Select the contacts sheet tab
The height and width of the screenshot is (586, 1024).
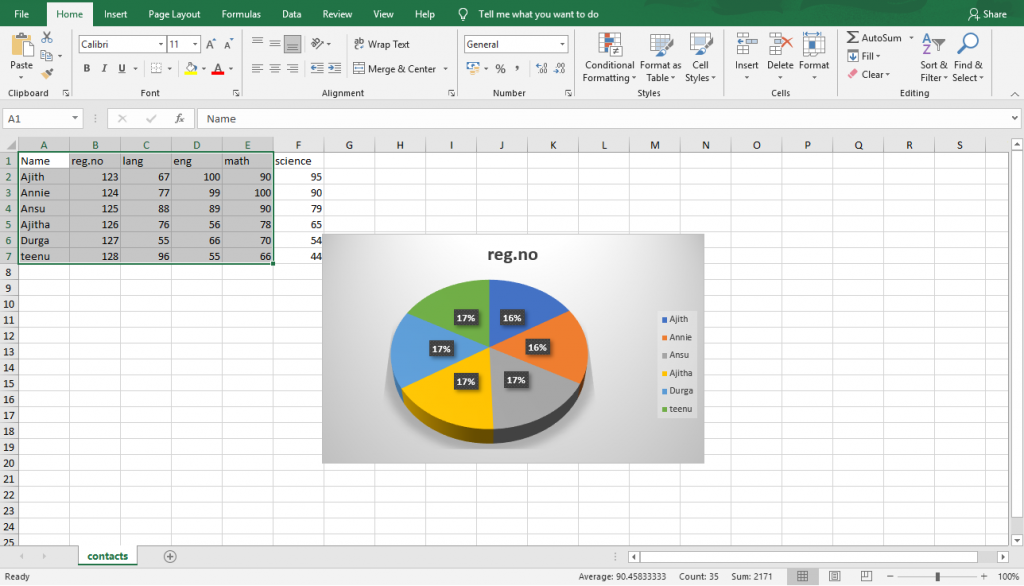tap(107, 556)
